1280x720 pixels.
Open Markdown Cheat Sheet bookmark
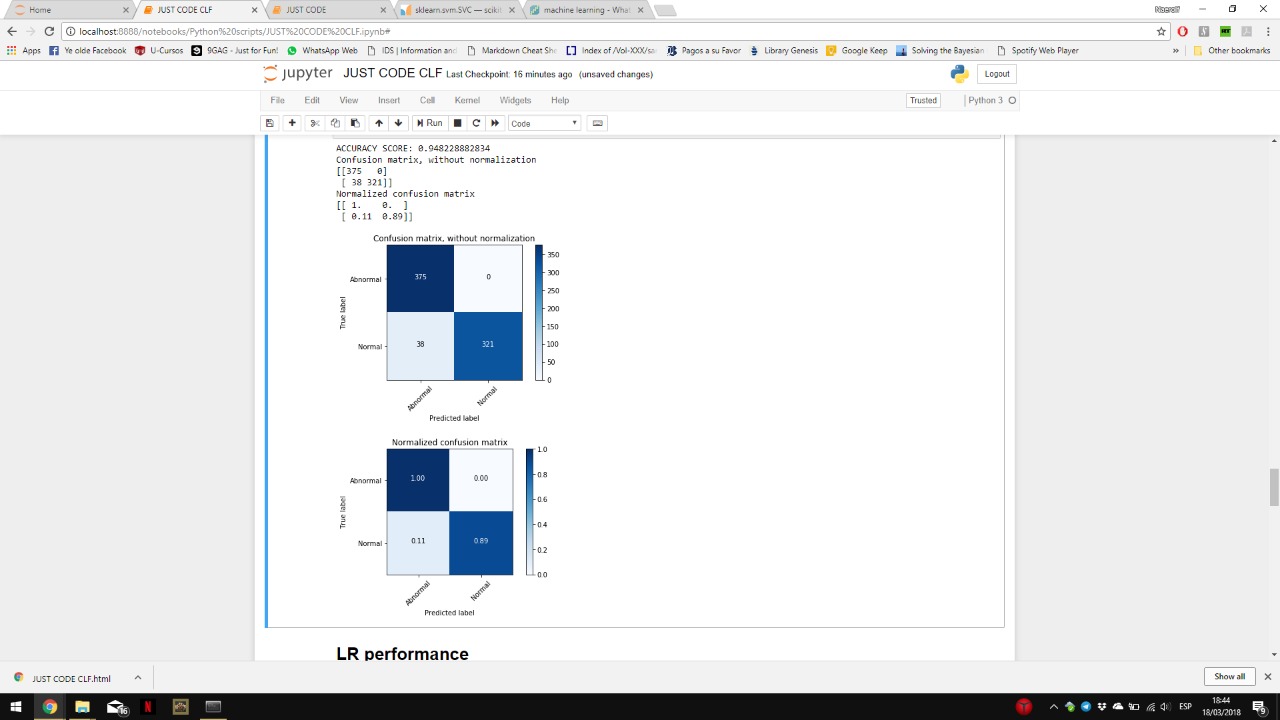(x=511, y=50)
